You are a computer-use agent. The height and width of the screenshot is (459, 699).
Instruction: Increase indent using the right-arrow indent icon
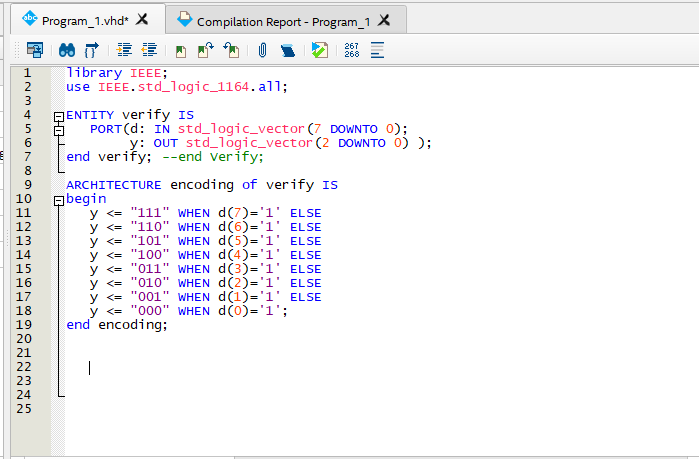tap(124, 50)
